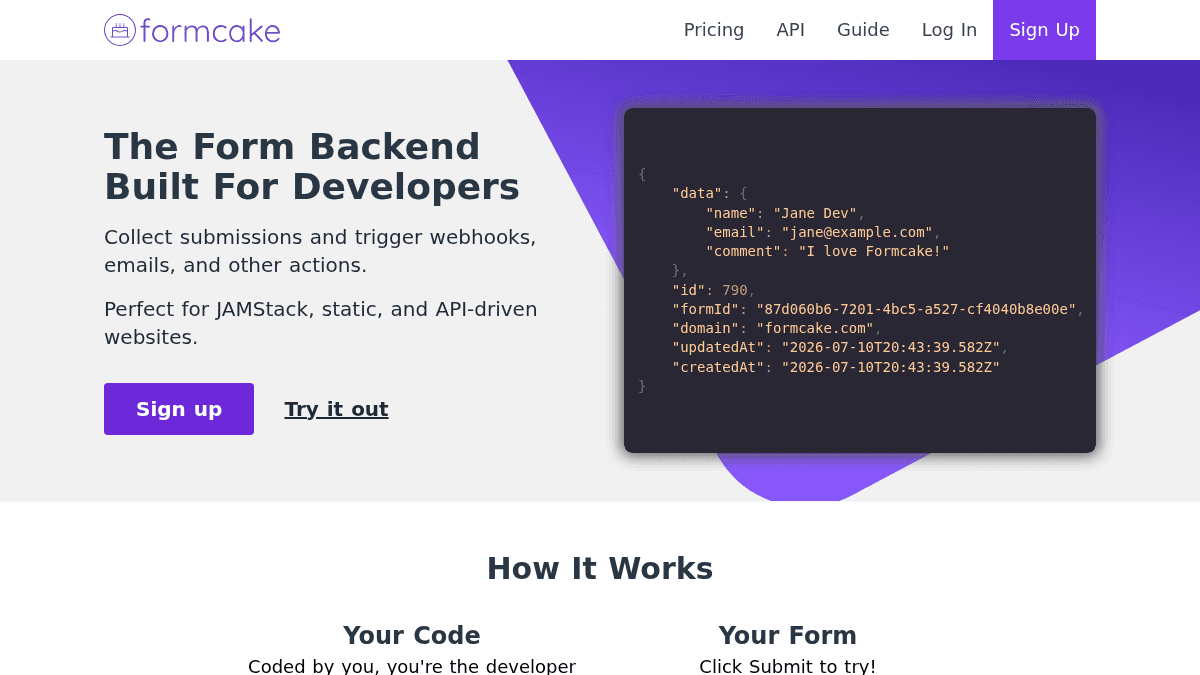Open the Guide nav item
1200x675 pixels.
click(863, 30)
